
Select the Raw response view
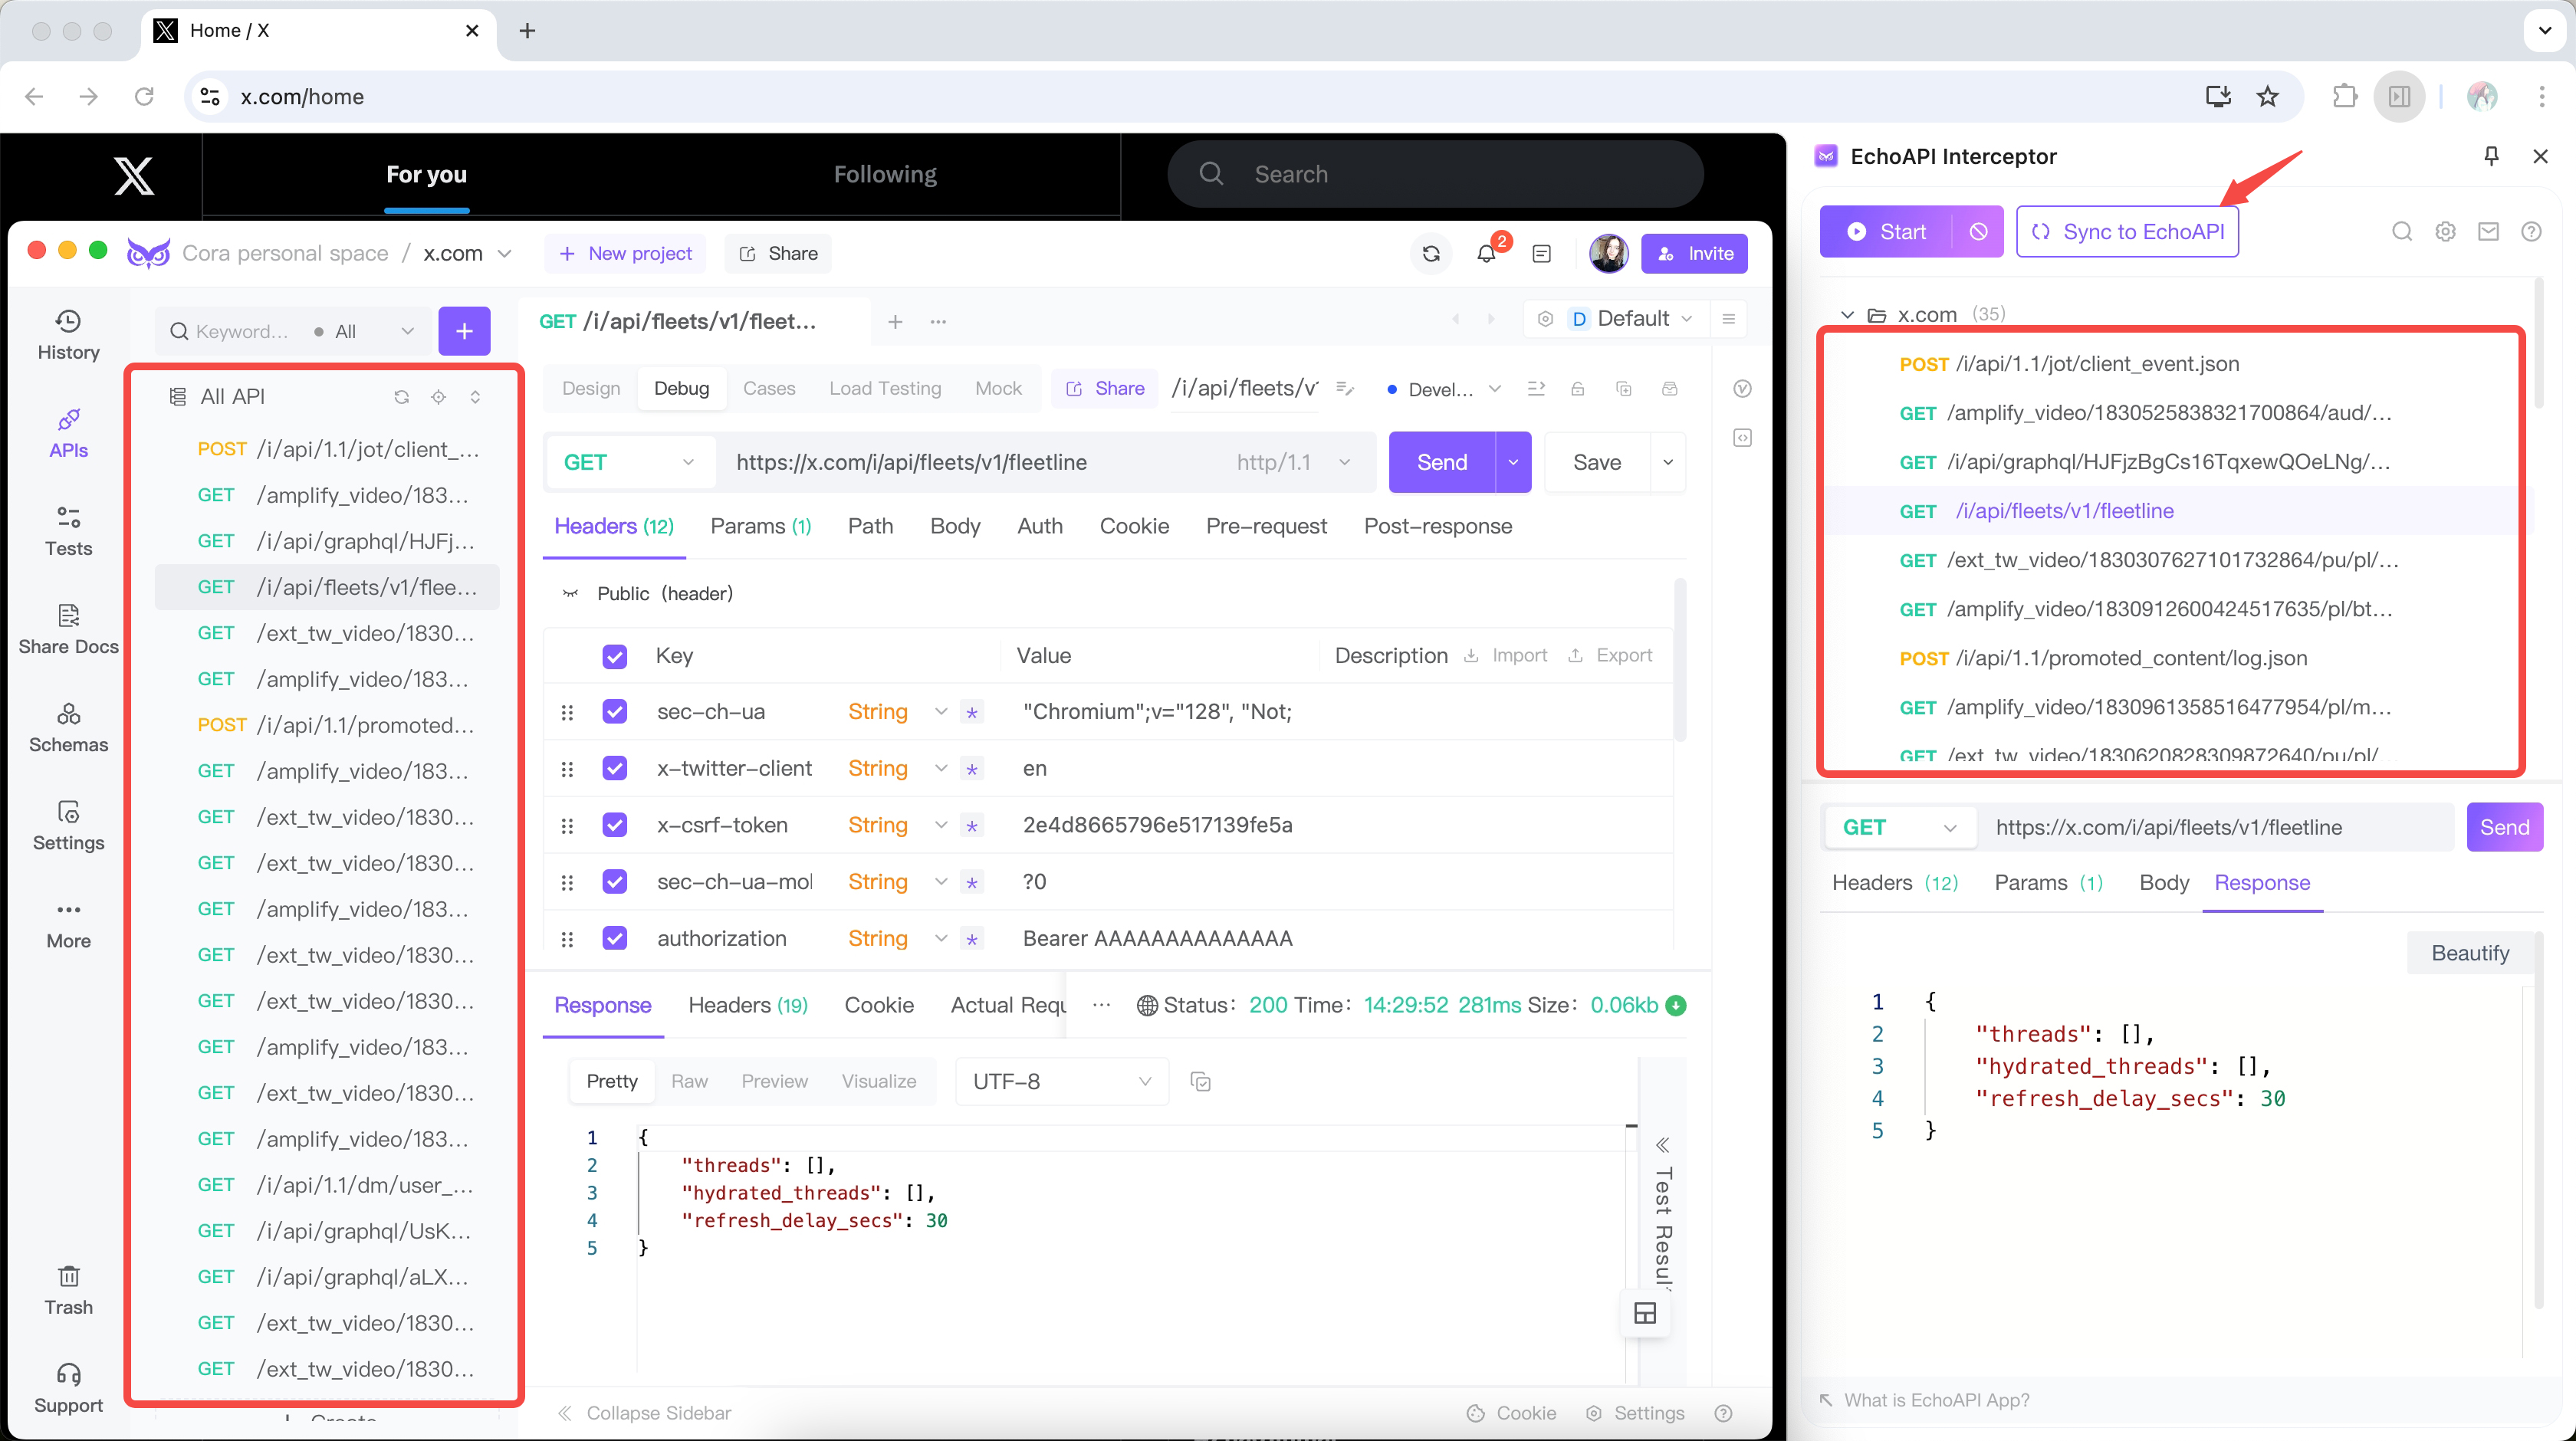[x=689, y=1082]
